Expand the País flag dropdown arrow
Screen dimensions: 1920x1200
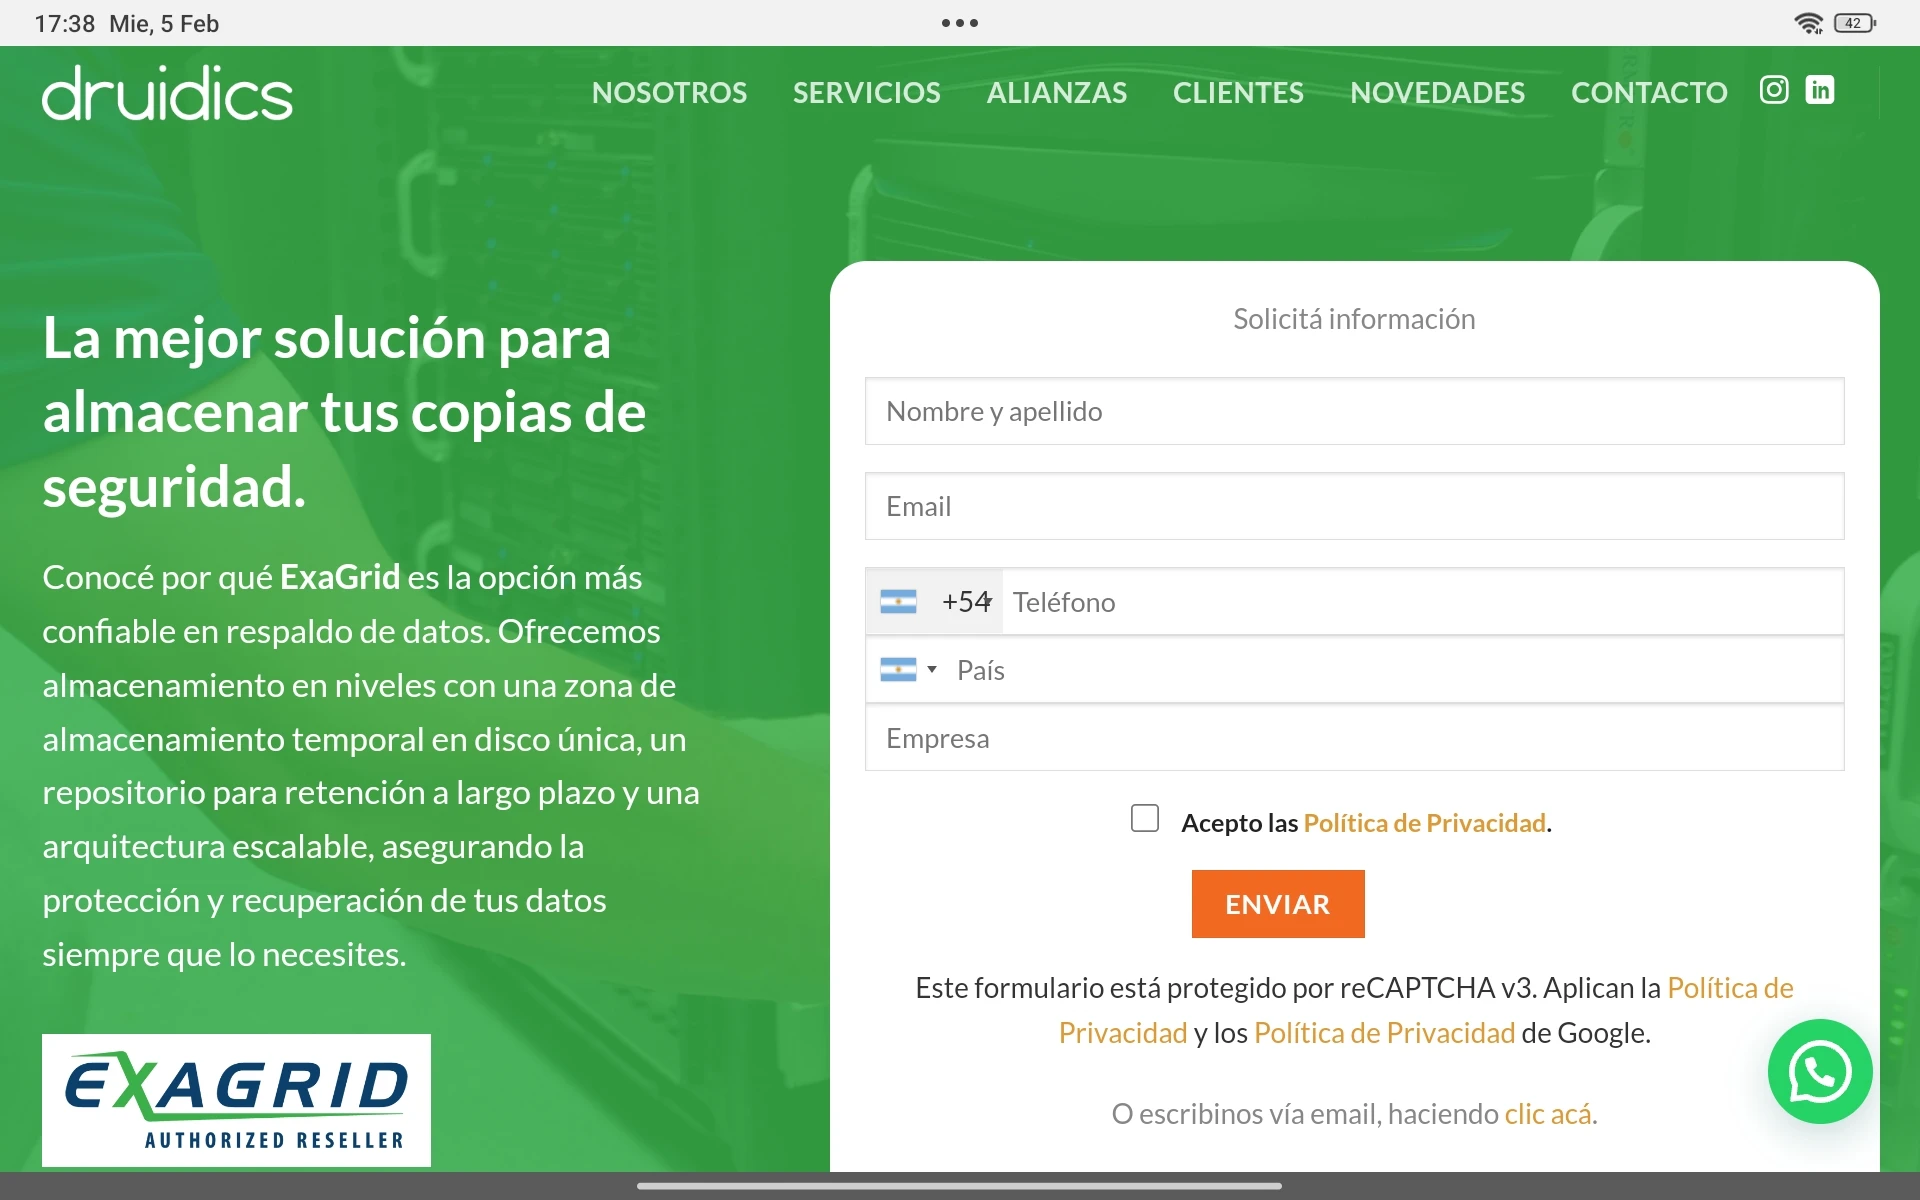[x=931, y=669]
